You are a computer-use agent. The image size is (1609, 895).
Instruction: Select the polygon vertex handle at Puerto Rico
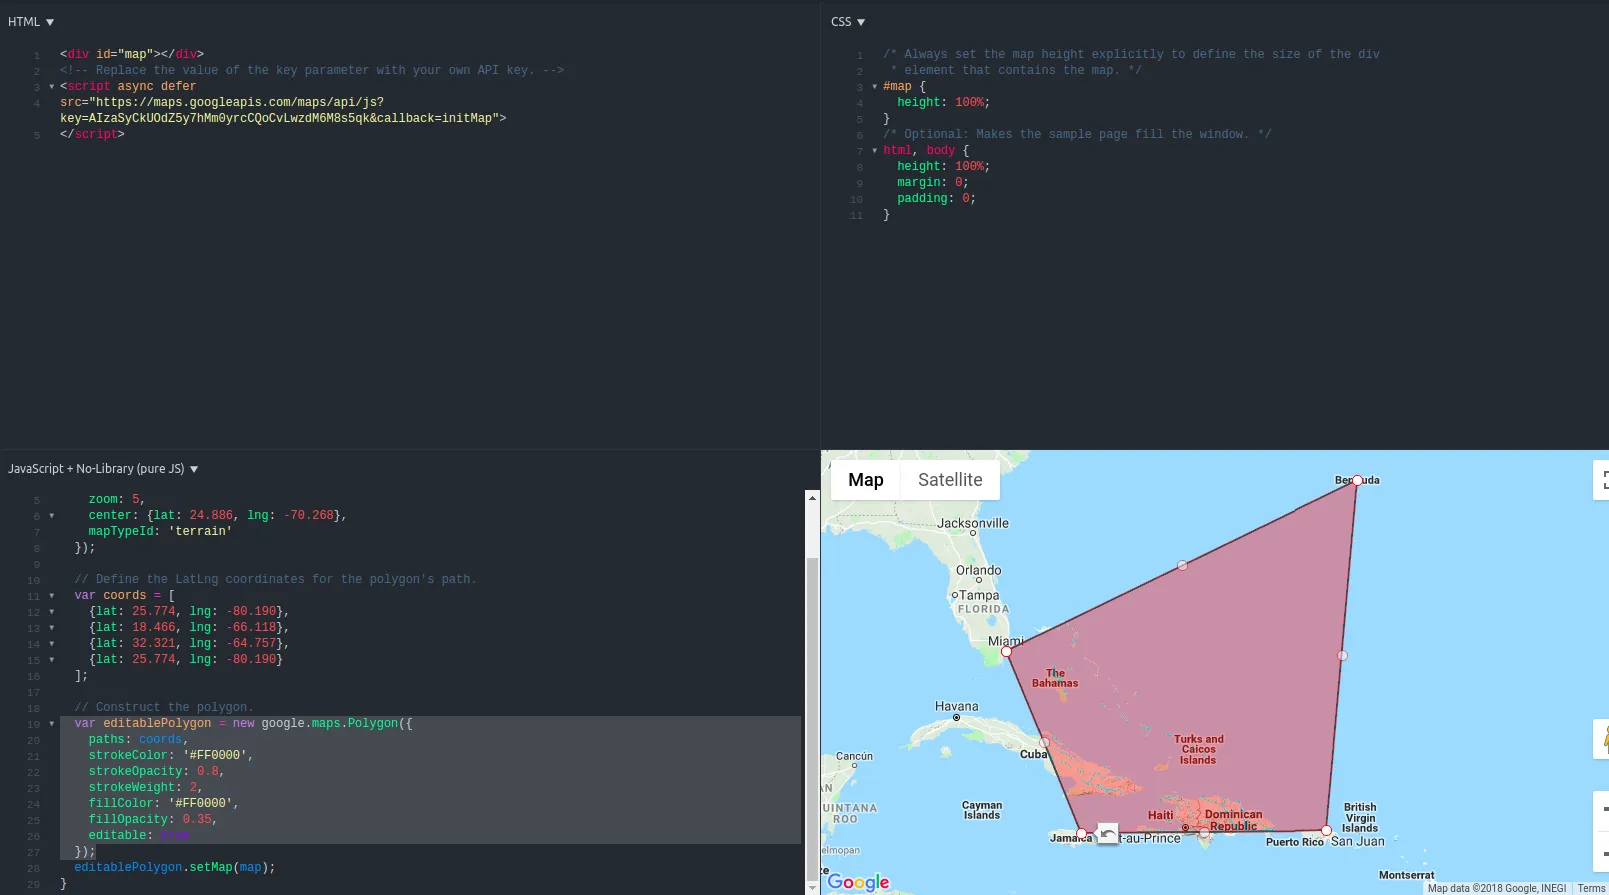click(1326, 831)
